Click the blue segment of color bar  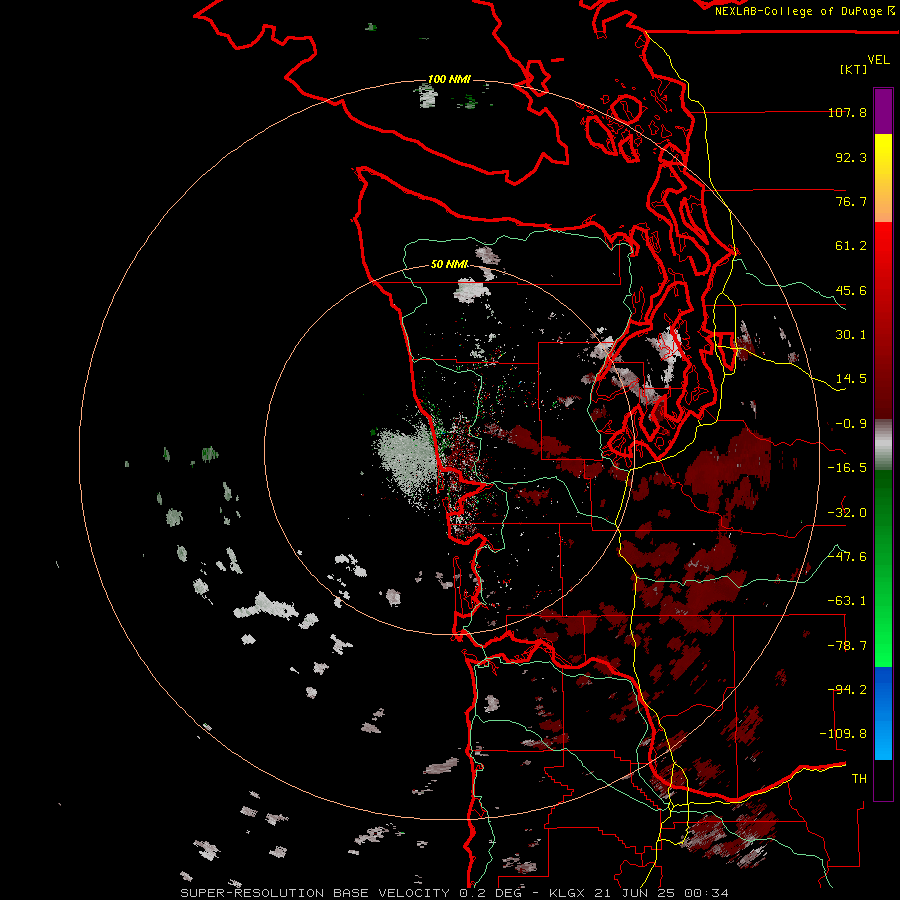(x=883, y=713)
